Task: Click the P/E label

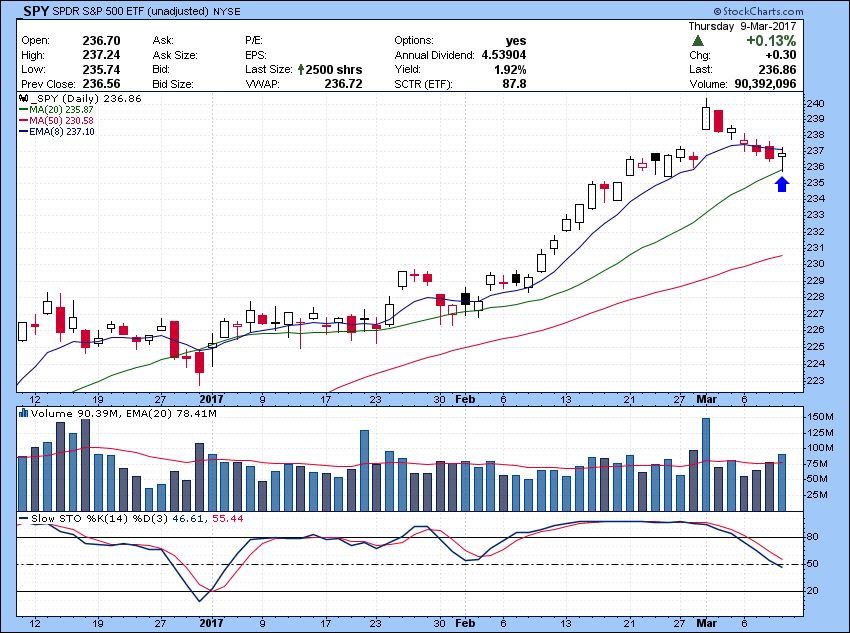Action: point(254,41)
